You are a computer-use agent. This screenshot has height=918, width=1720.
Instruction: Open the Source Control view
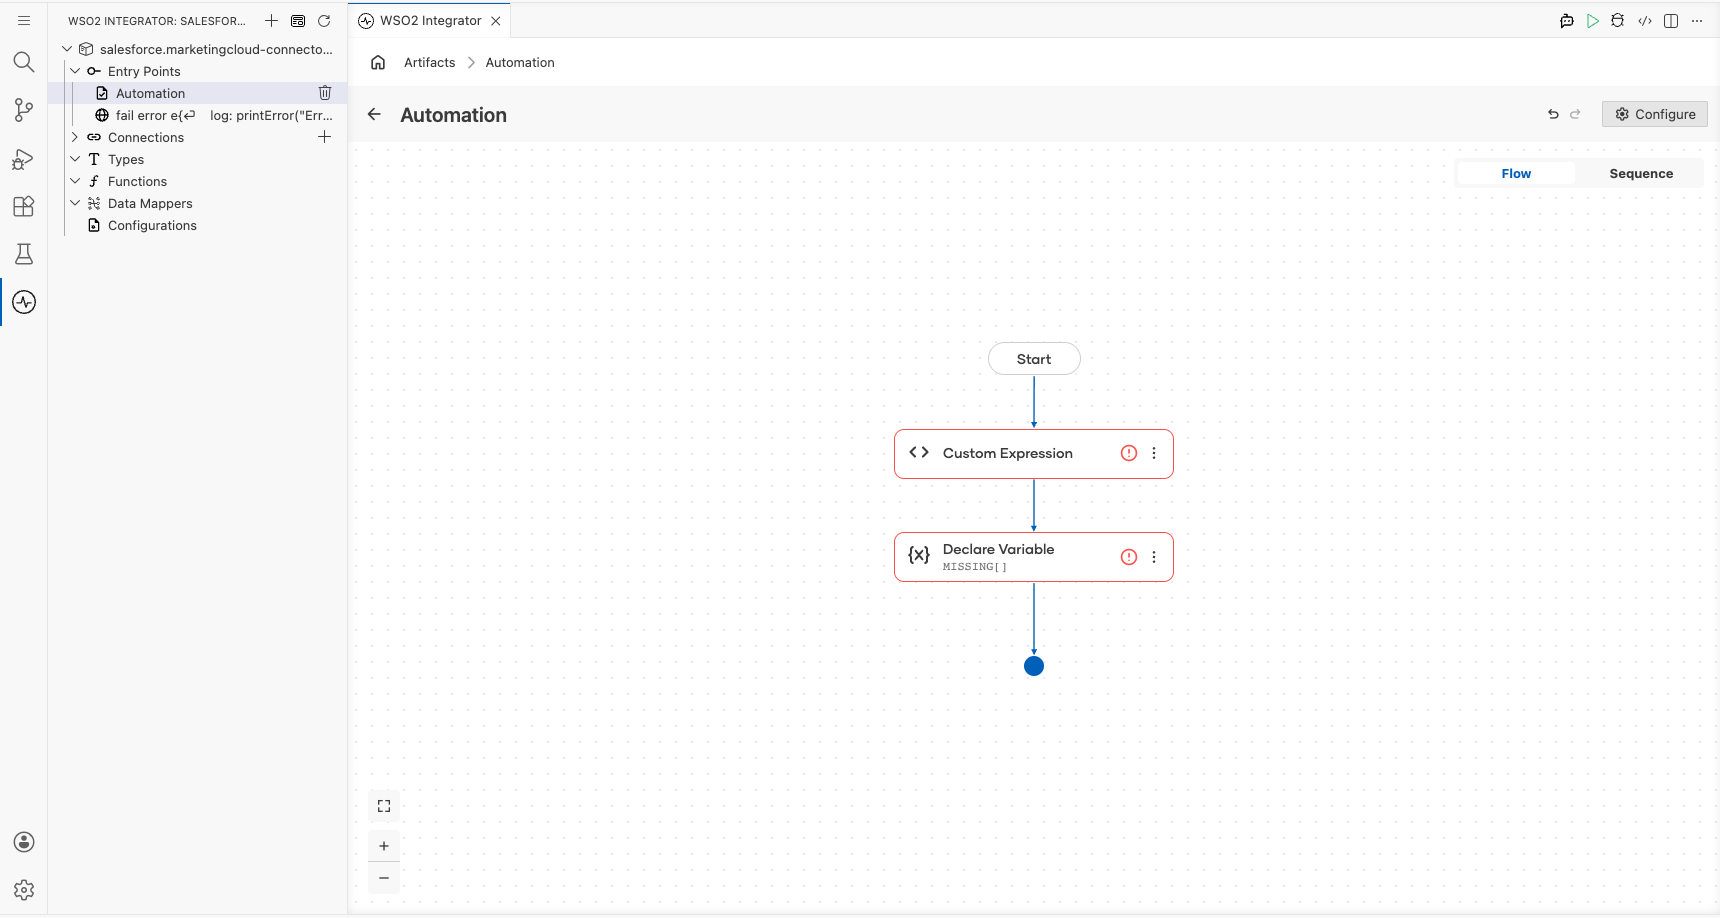[24, 110]
